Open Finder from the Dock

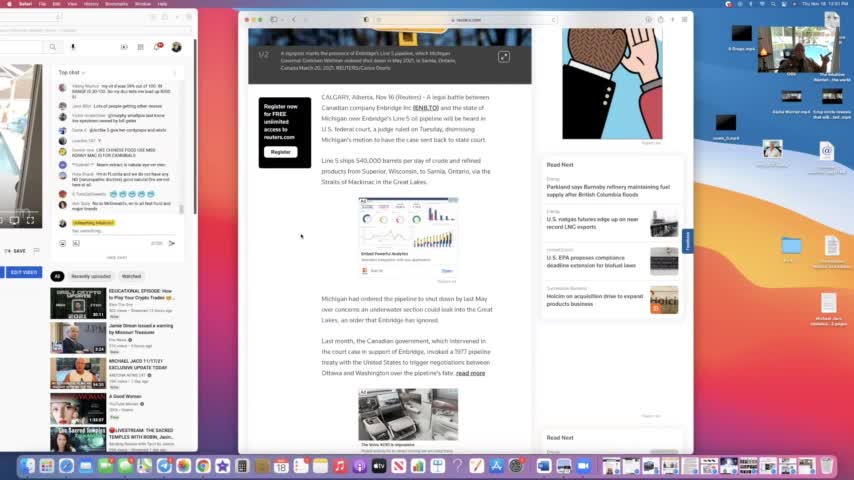click(x=27, y=466)
